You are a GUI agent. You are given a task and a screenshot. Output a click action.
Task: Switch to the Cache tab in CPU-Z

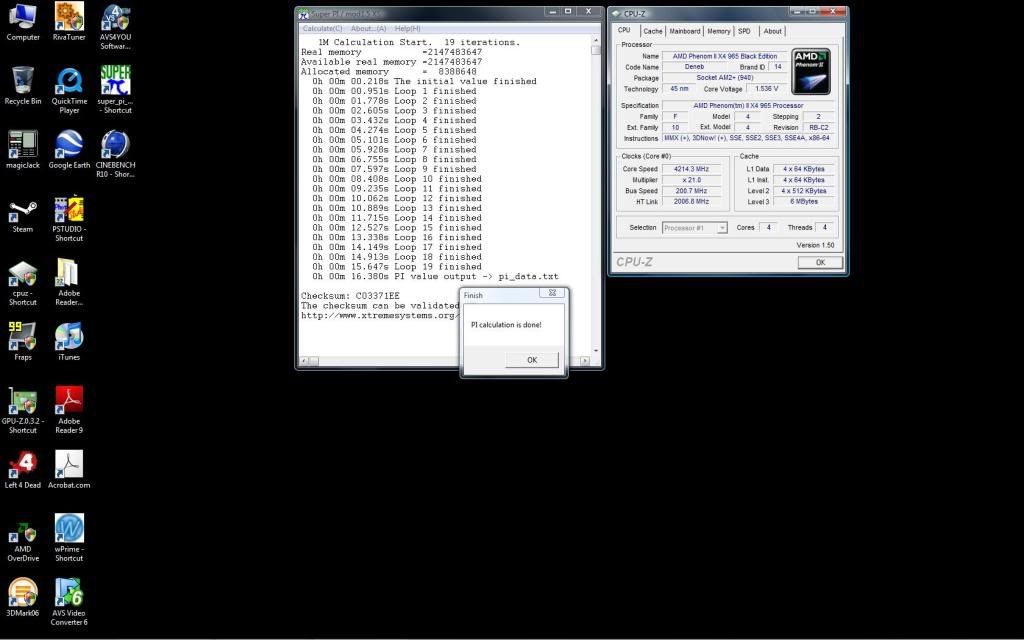652,31
